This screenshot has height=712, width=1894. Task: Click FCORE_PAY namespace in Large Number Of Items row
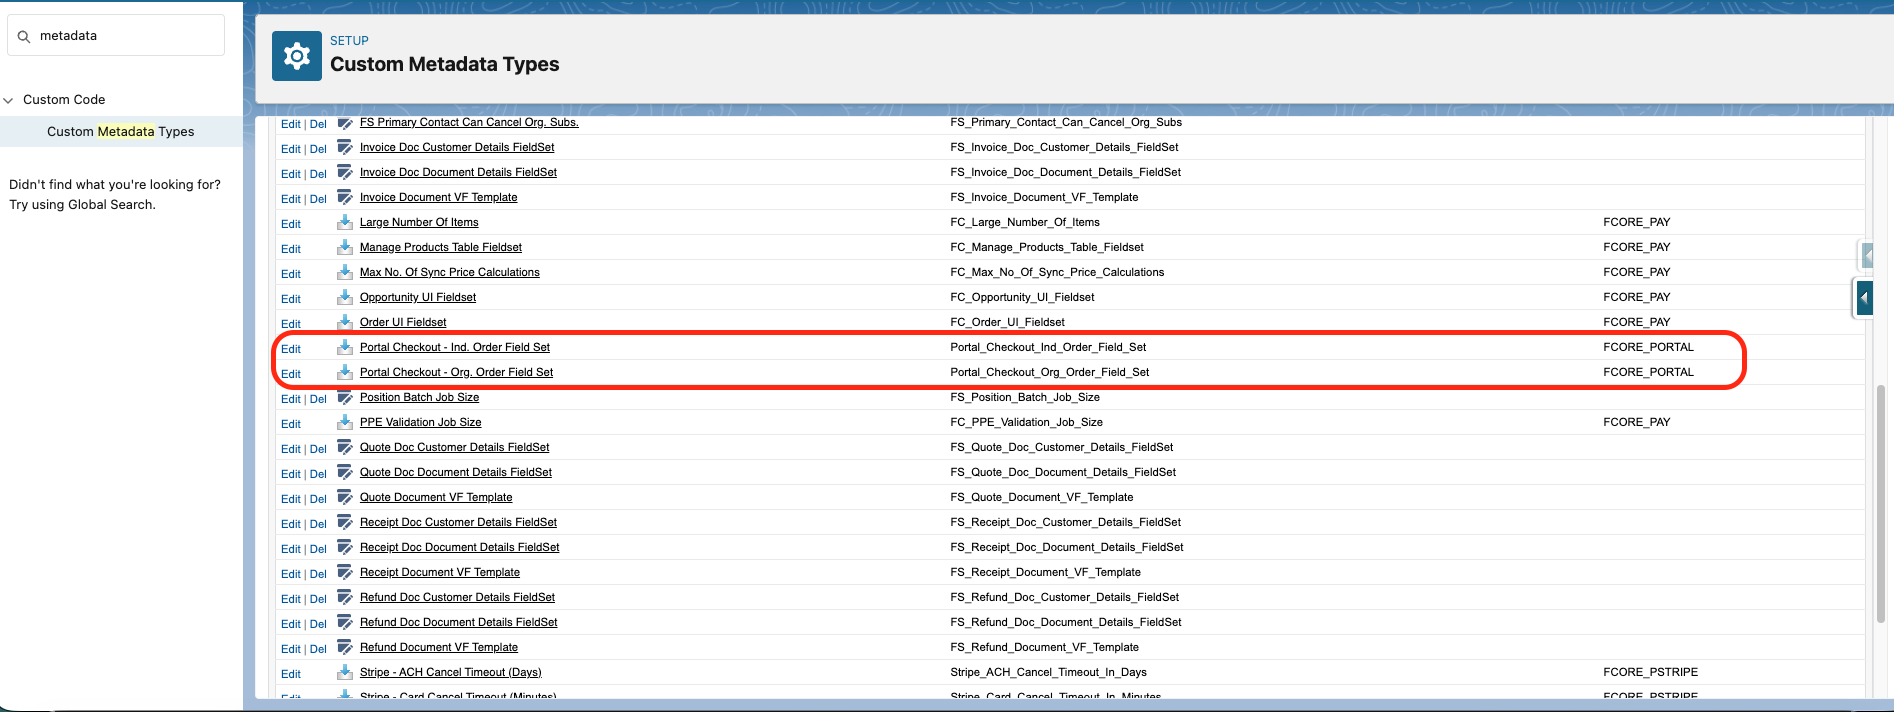(1637, 222)
